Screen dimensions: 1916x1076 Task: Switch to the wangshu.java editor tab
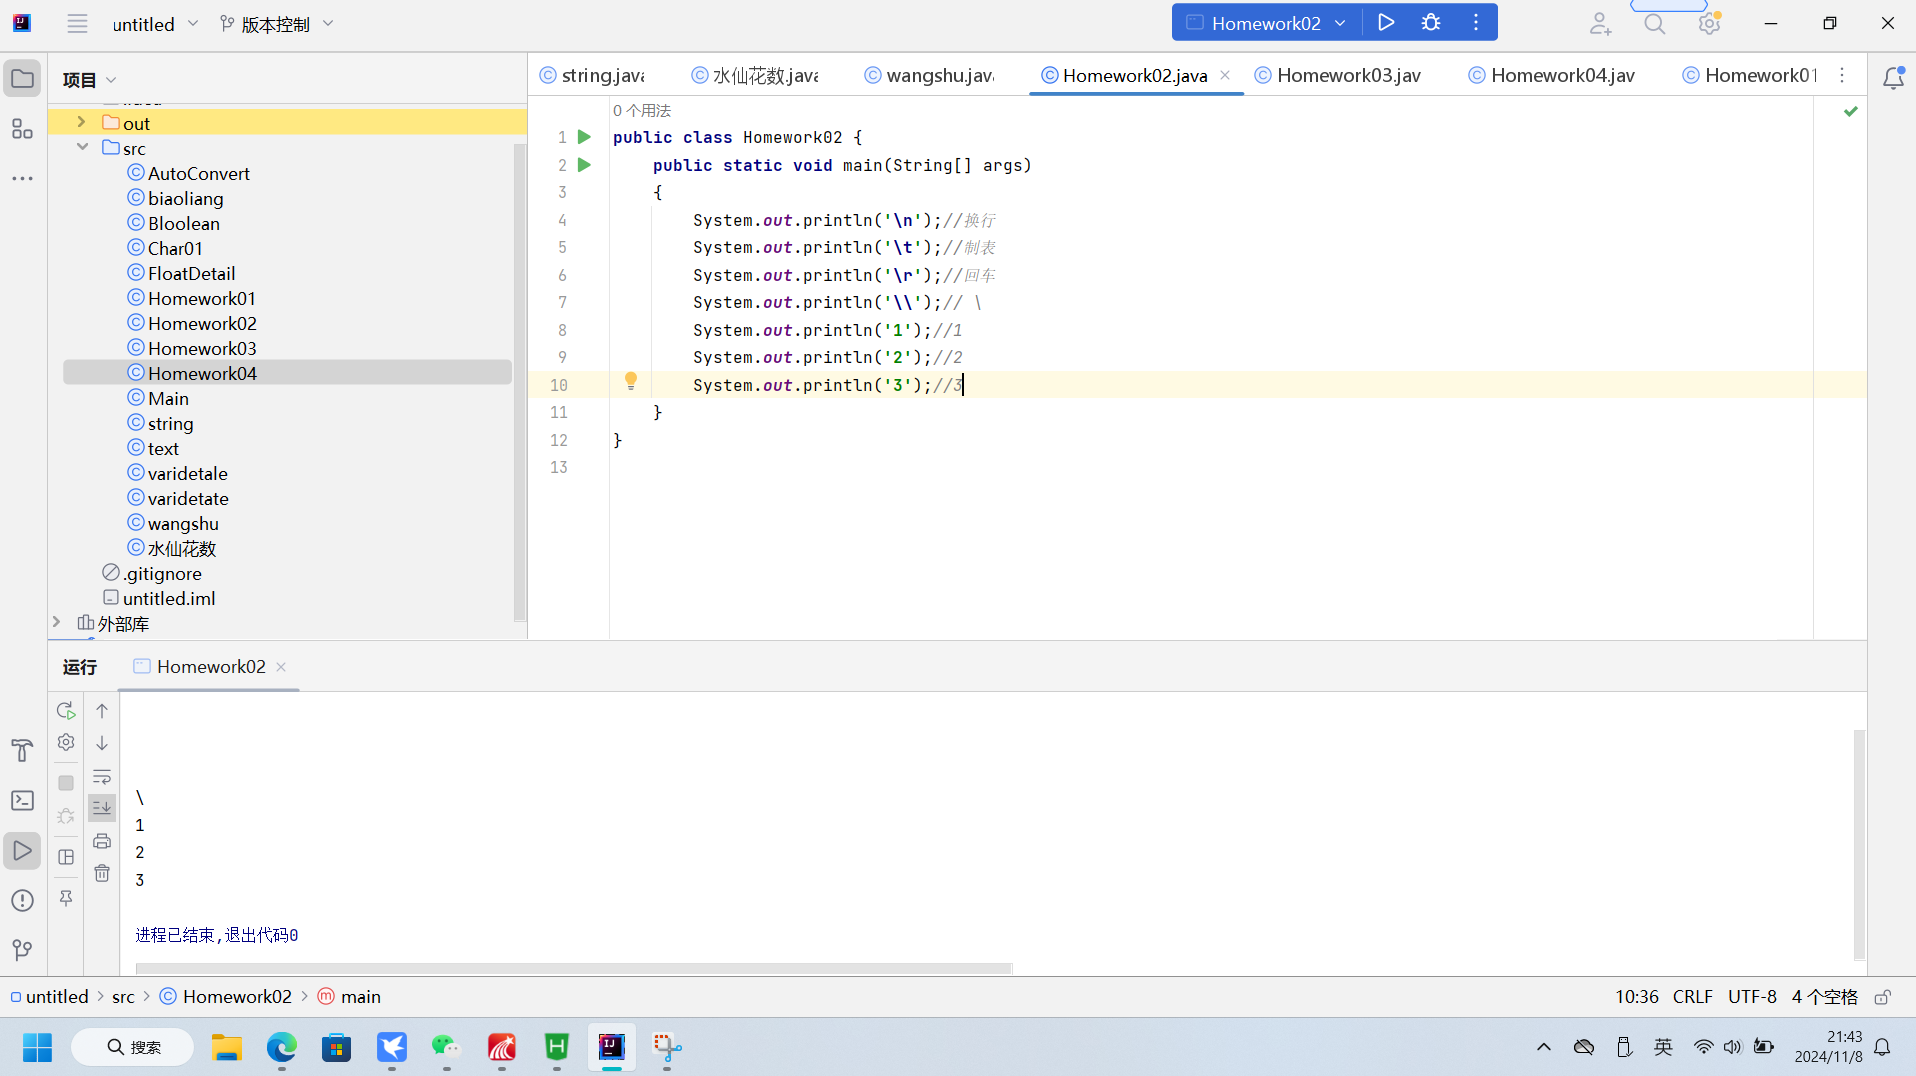[x=938, y=75]
